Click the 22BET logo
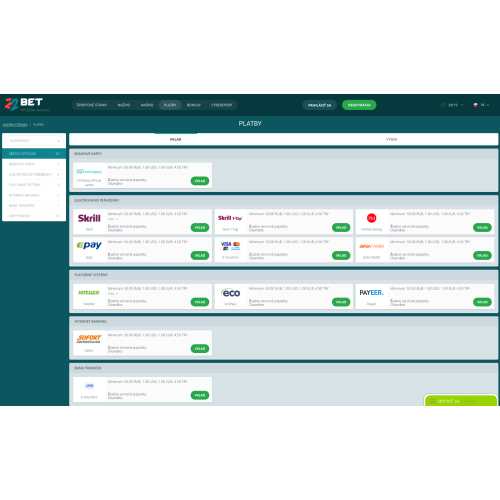The image size is (500, 500). pos(24,104)
